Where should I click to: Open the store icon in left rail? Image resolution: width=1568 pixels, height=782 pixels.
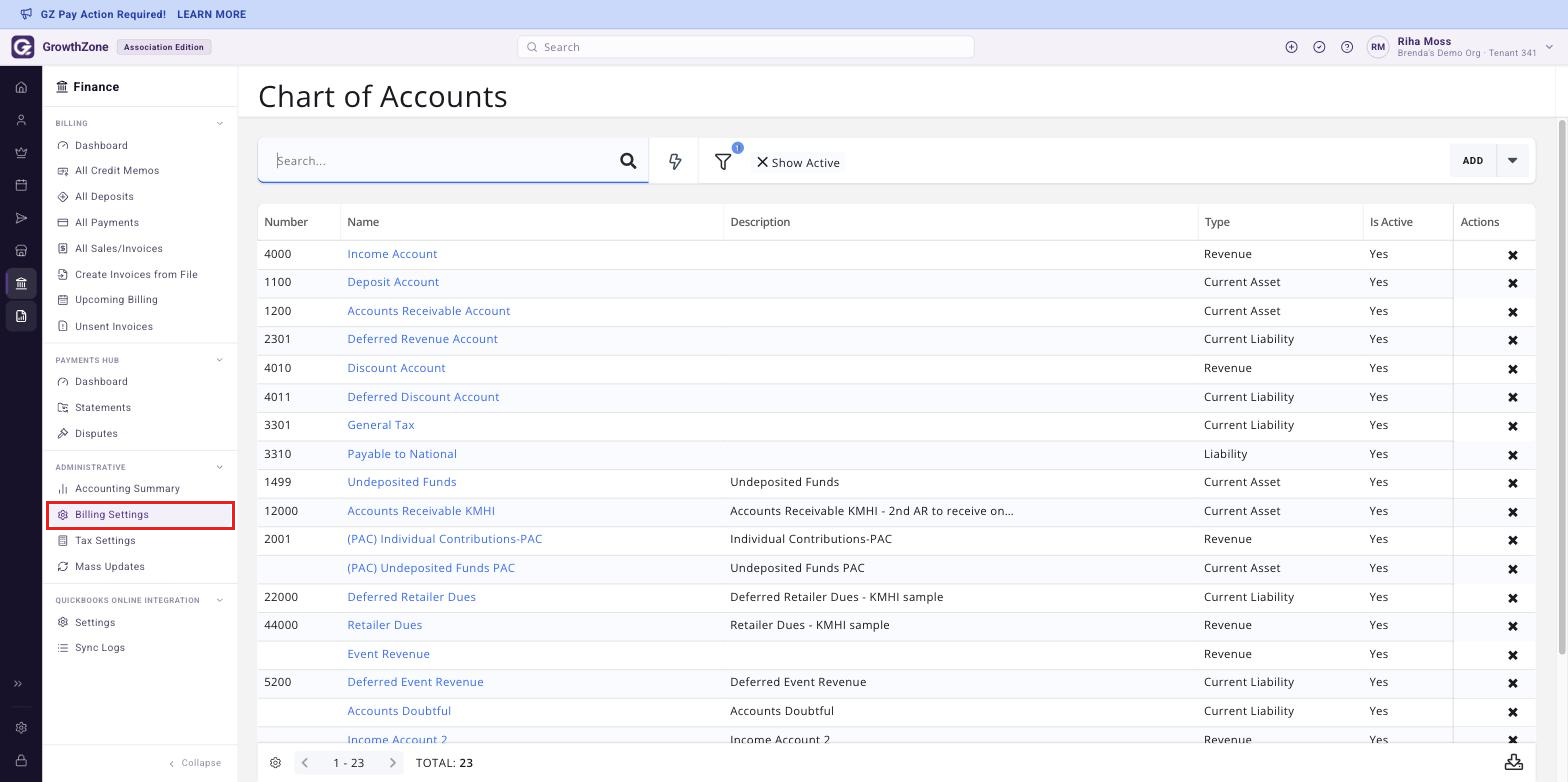pos(21,251)
